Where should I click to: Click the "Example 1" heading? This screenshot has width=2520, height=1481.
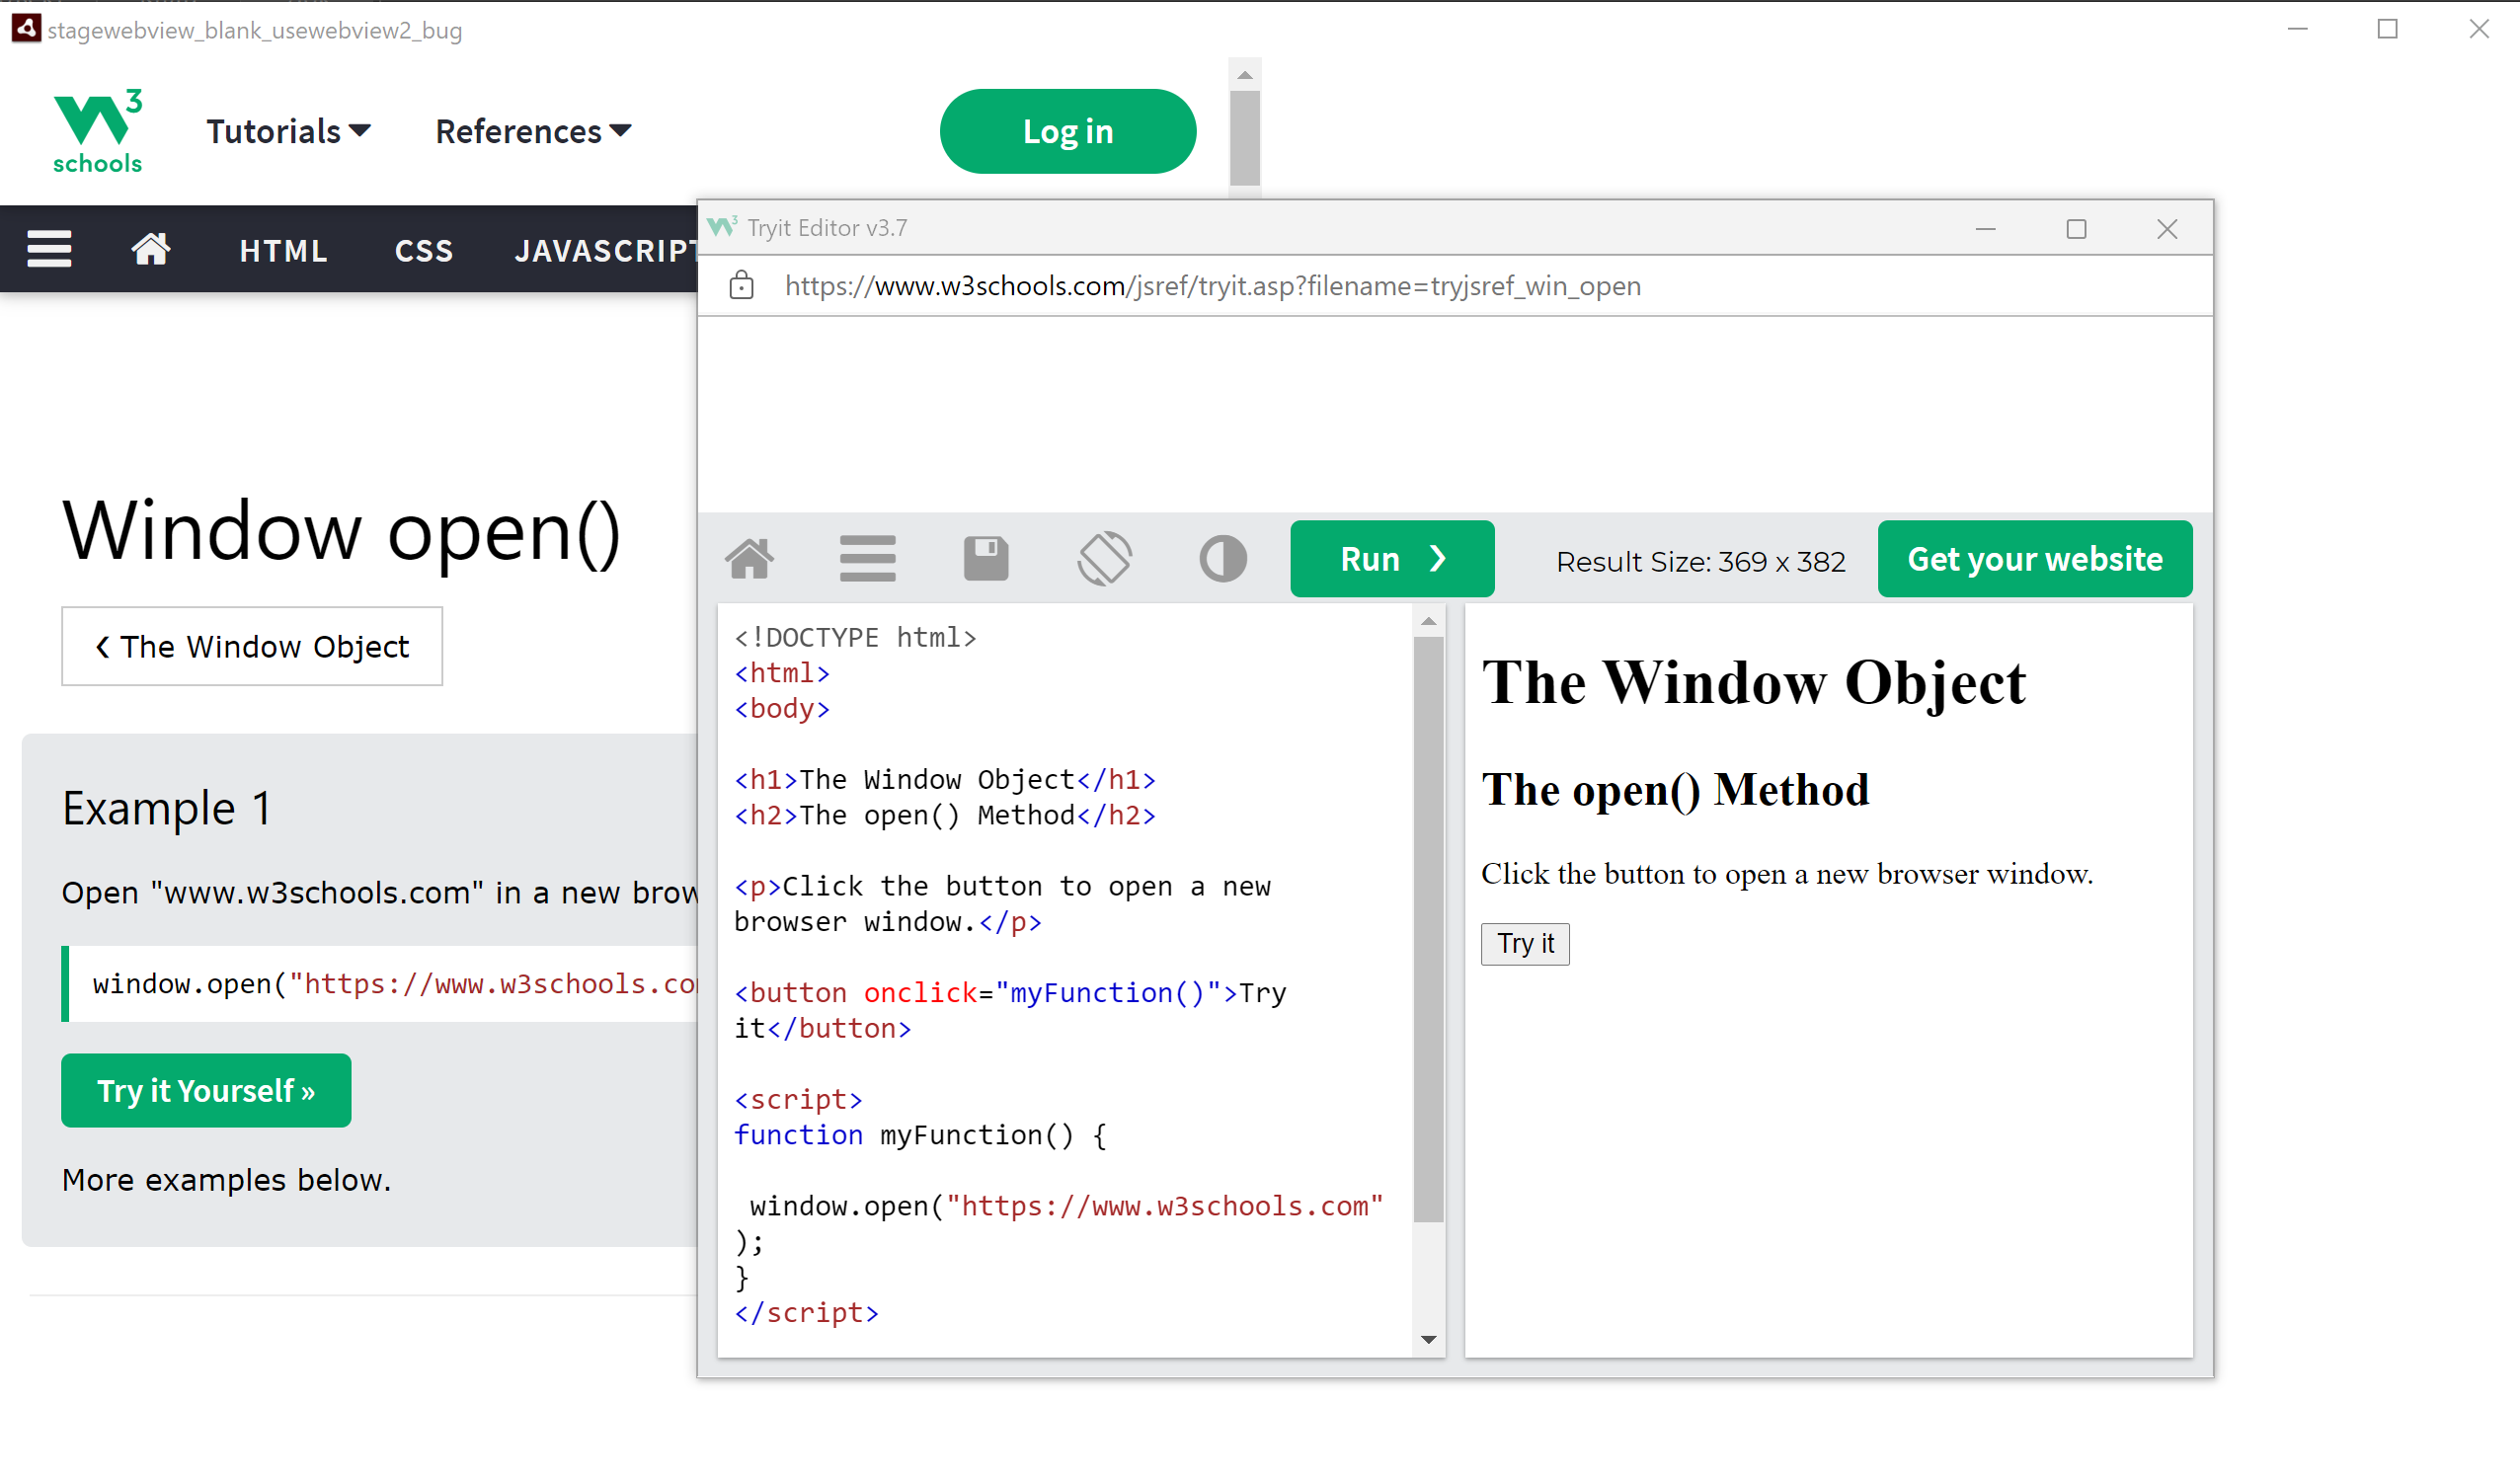click(x=166, y=807)
